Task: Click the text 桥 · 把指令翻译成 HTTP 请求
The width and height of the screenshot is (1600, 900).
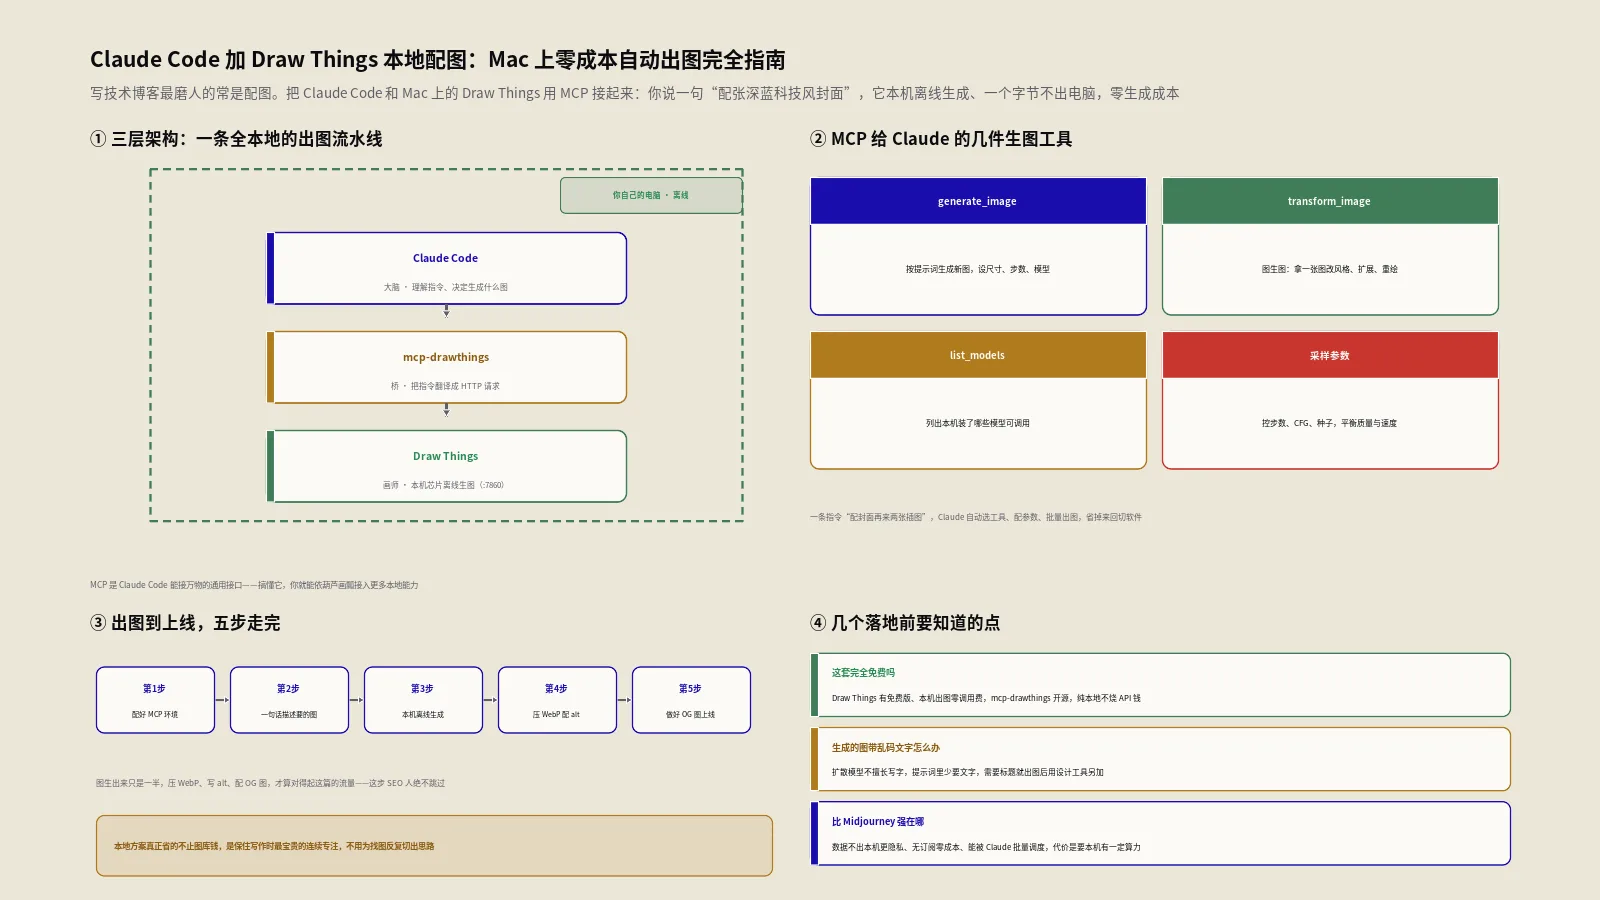Action: [446, 386]
